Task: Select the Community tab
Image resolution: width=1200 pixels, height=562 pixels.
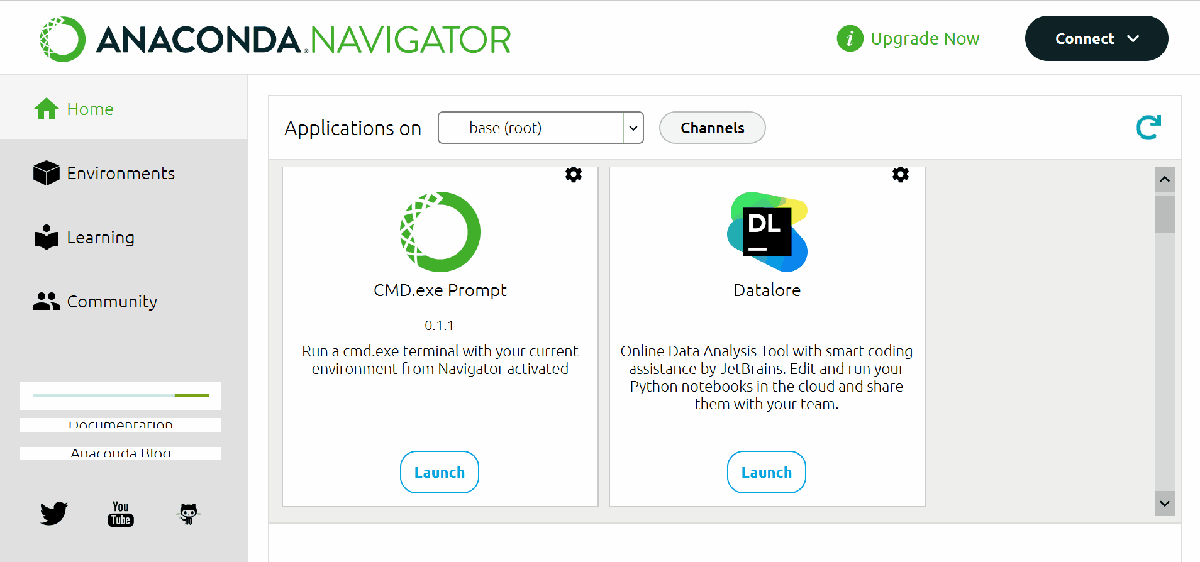Action: tap(111, 301)
